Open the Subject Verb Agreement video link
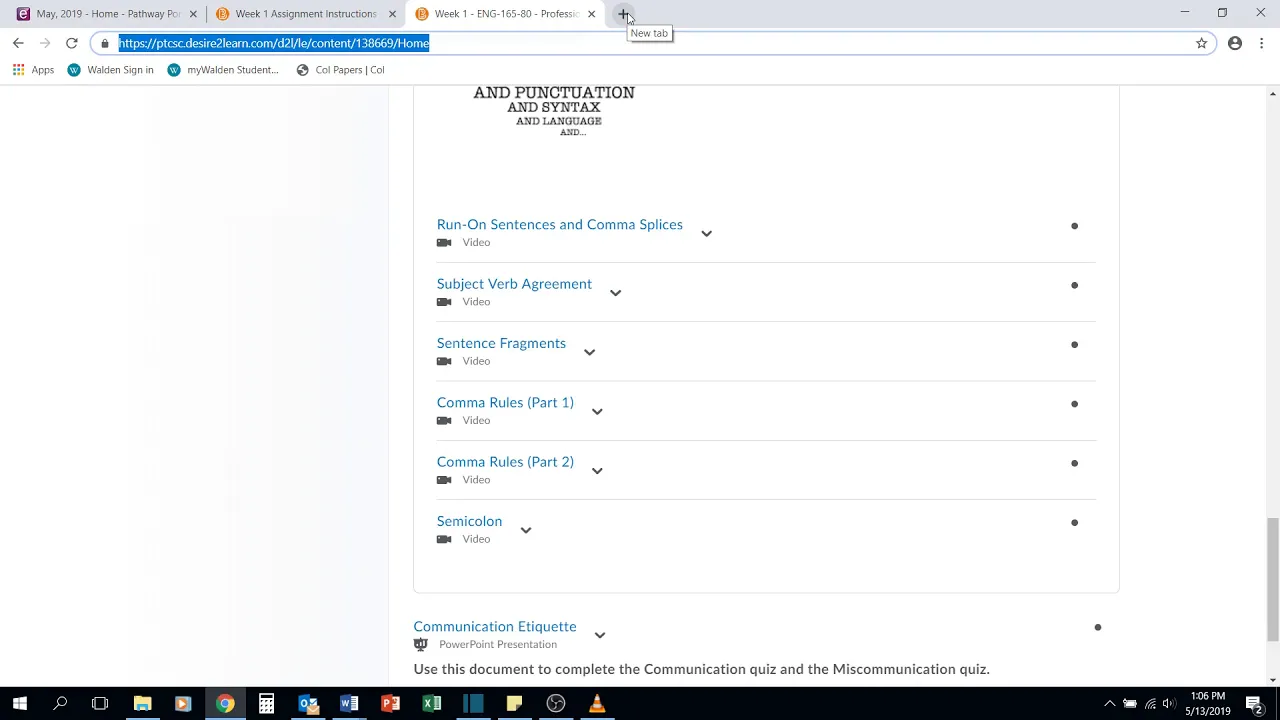The width and height of the screenshot is (1280, 720). [514, 284]
